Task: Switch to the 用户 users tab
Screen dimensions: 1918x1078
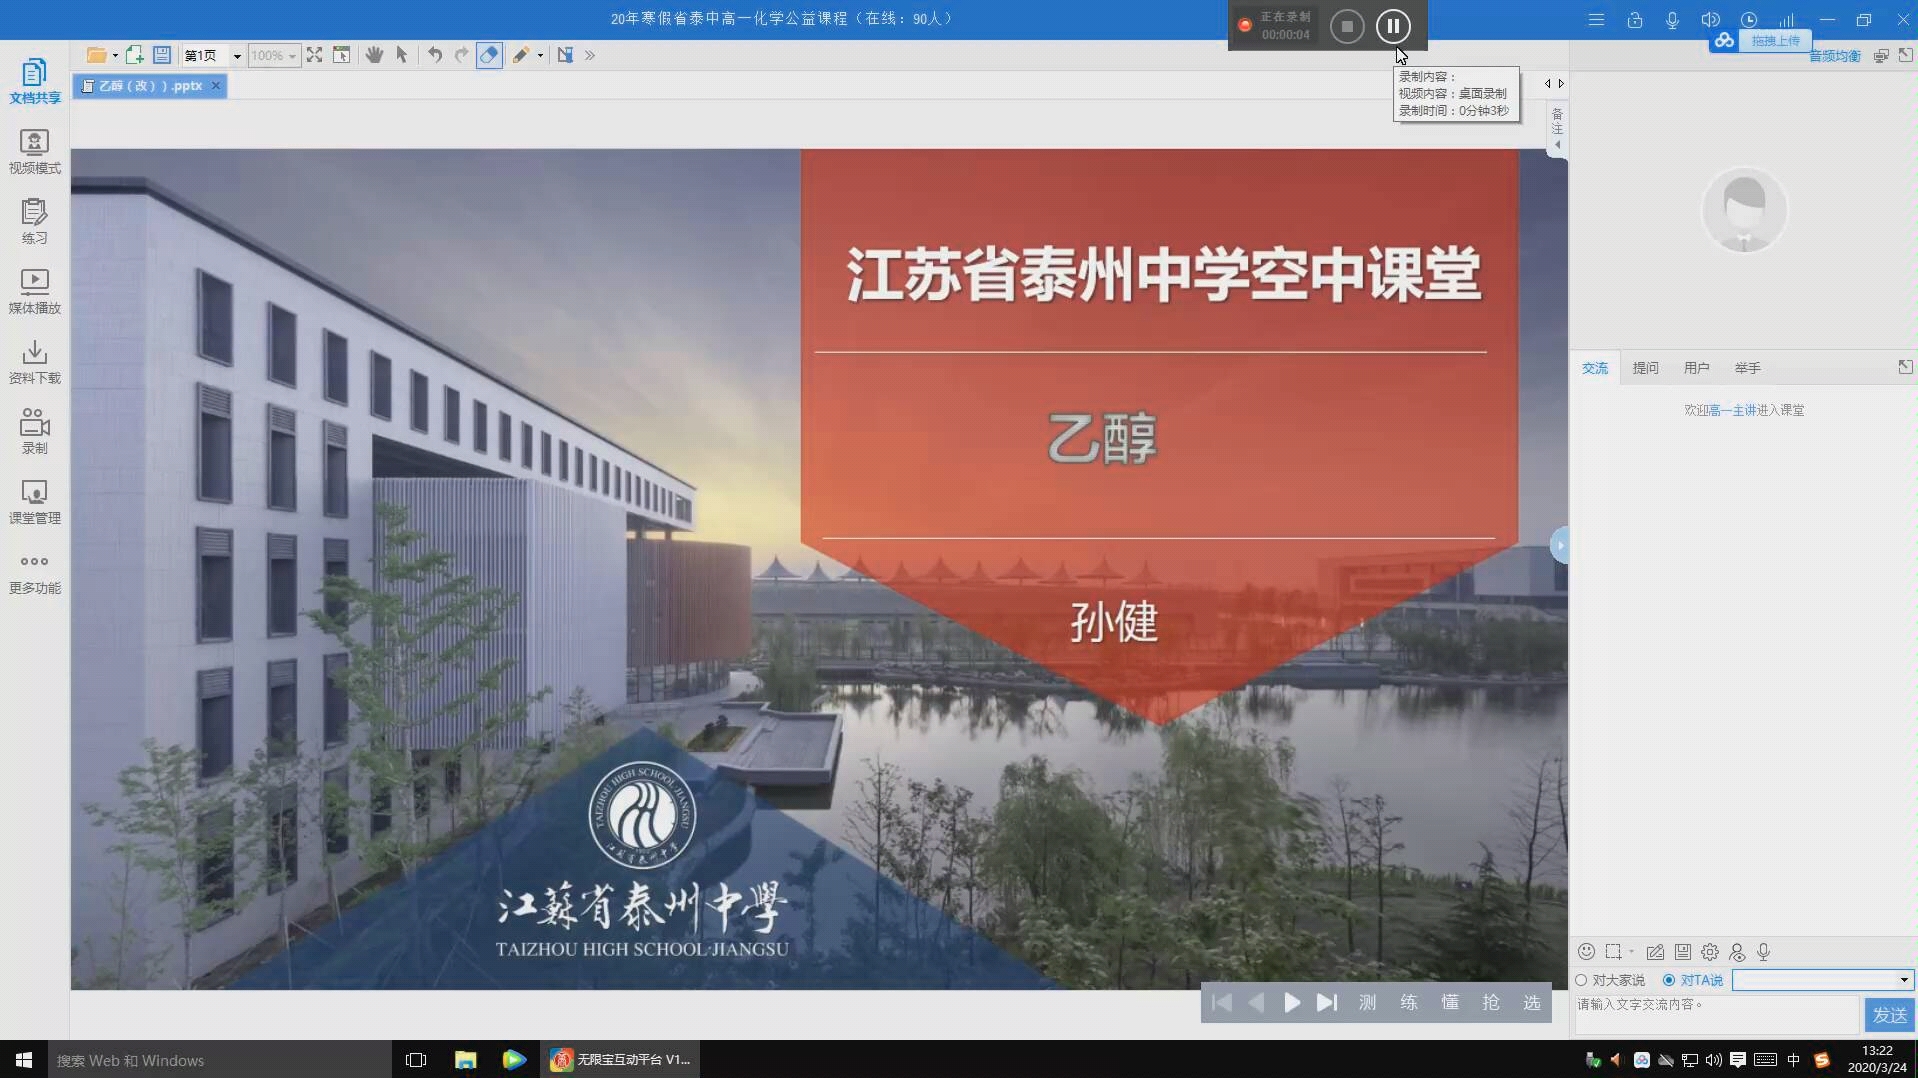Action: click(x=1697, y=368)
